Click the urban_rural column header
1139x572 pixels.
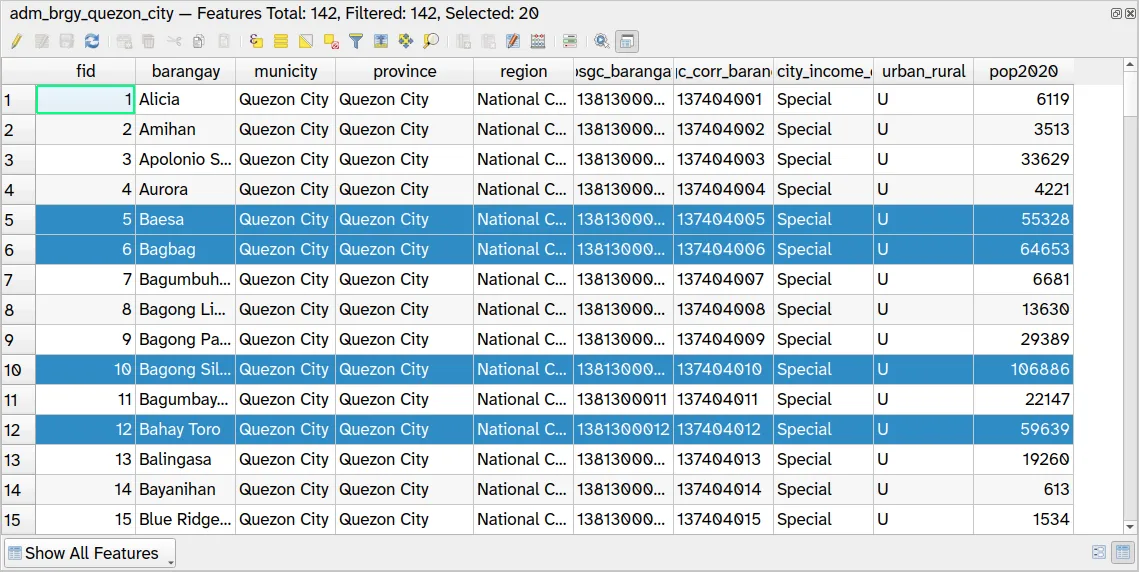923,71
